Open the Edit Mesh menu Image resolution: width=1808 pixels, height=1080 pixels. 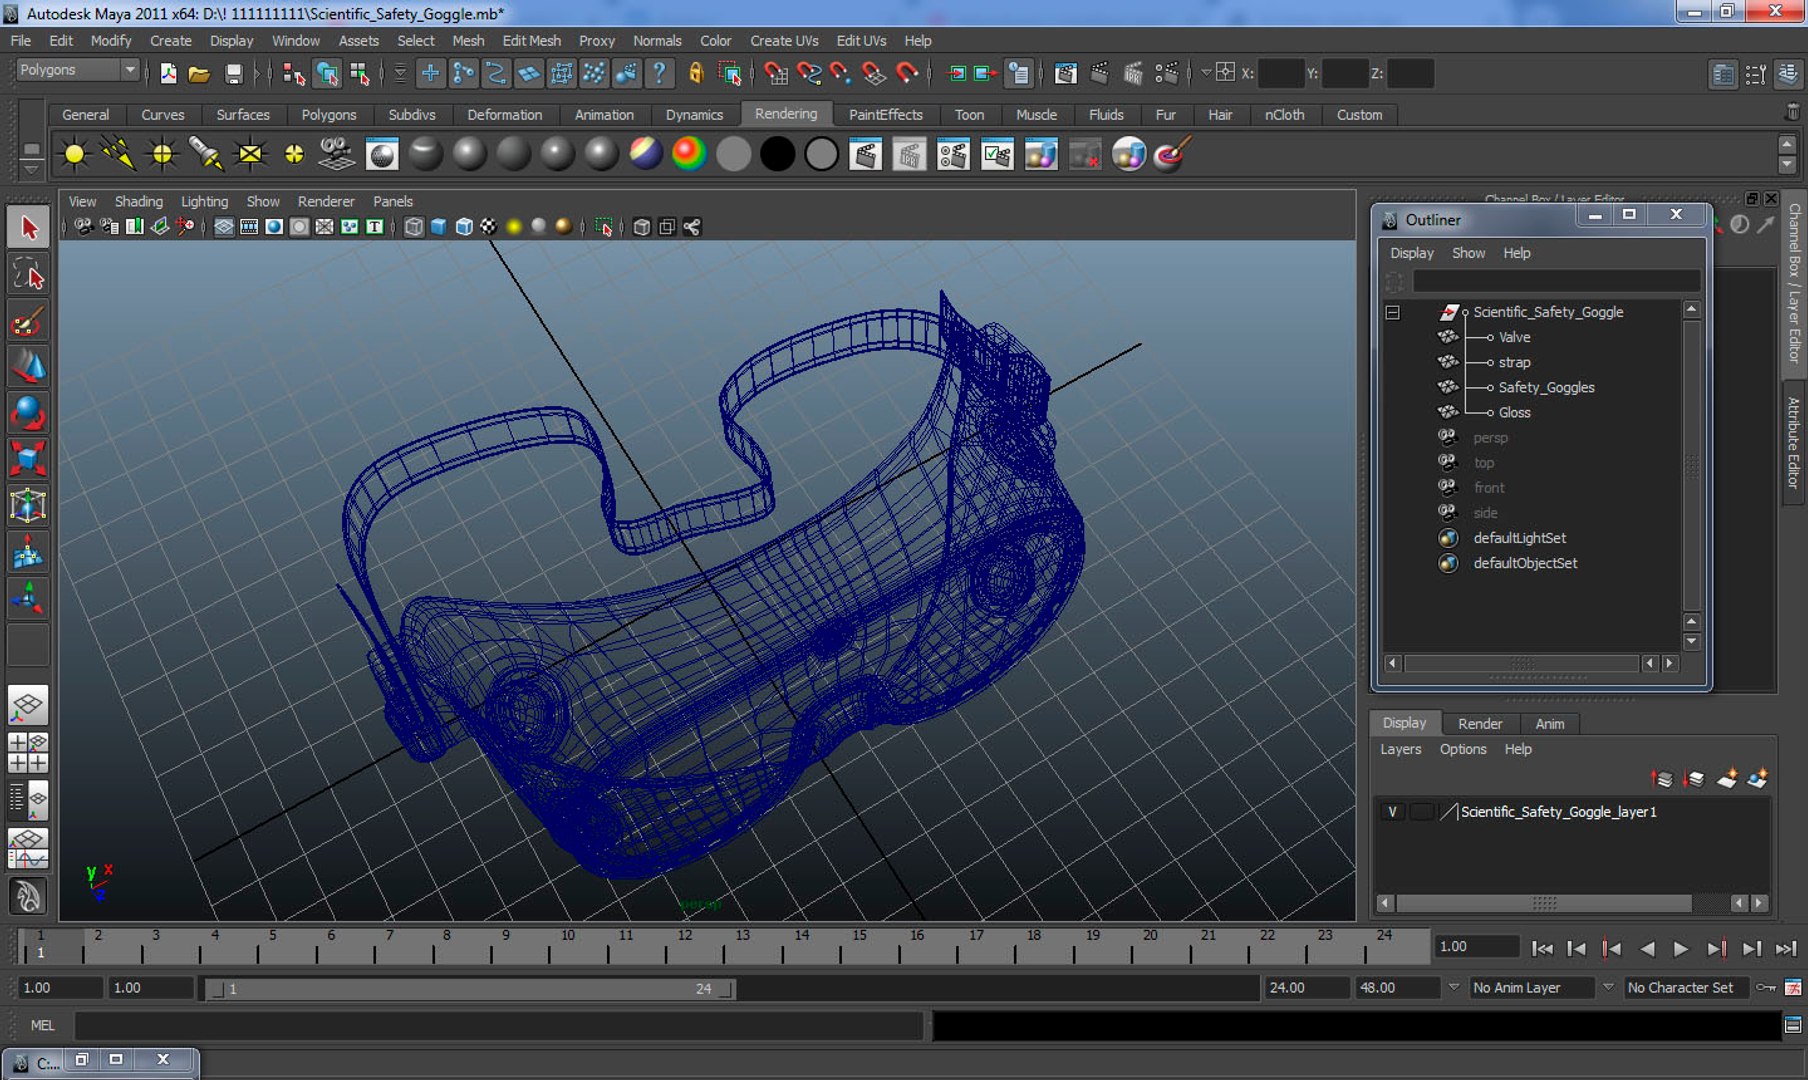point(531,41)
